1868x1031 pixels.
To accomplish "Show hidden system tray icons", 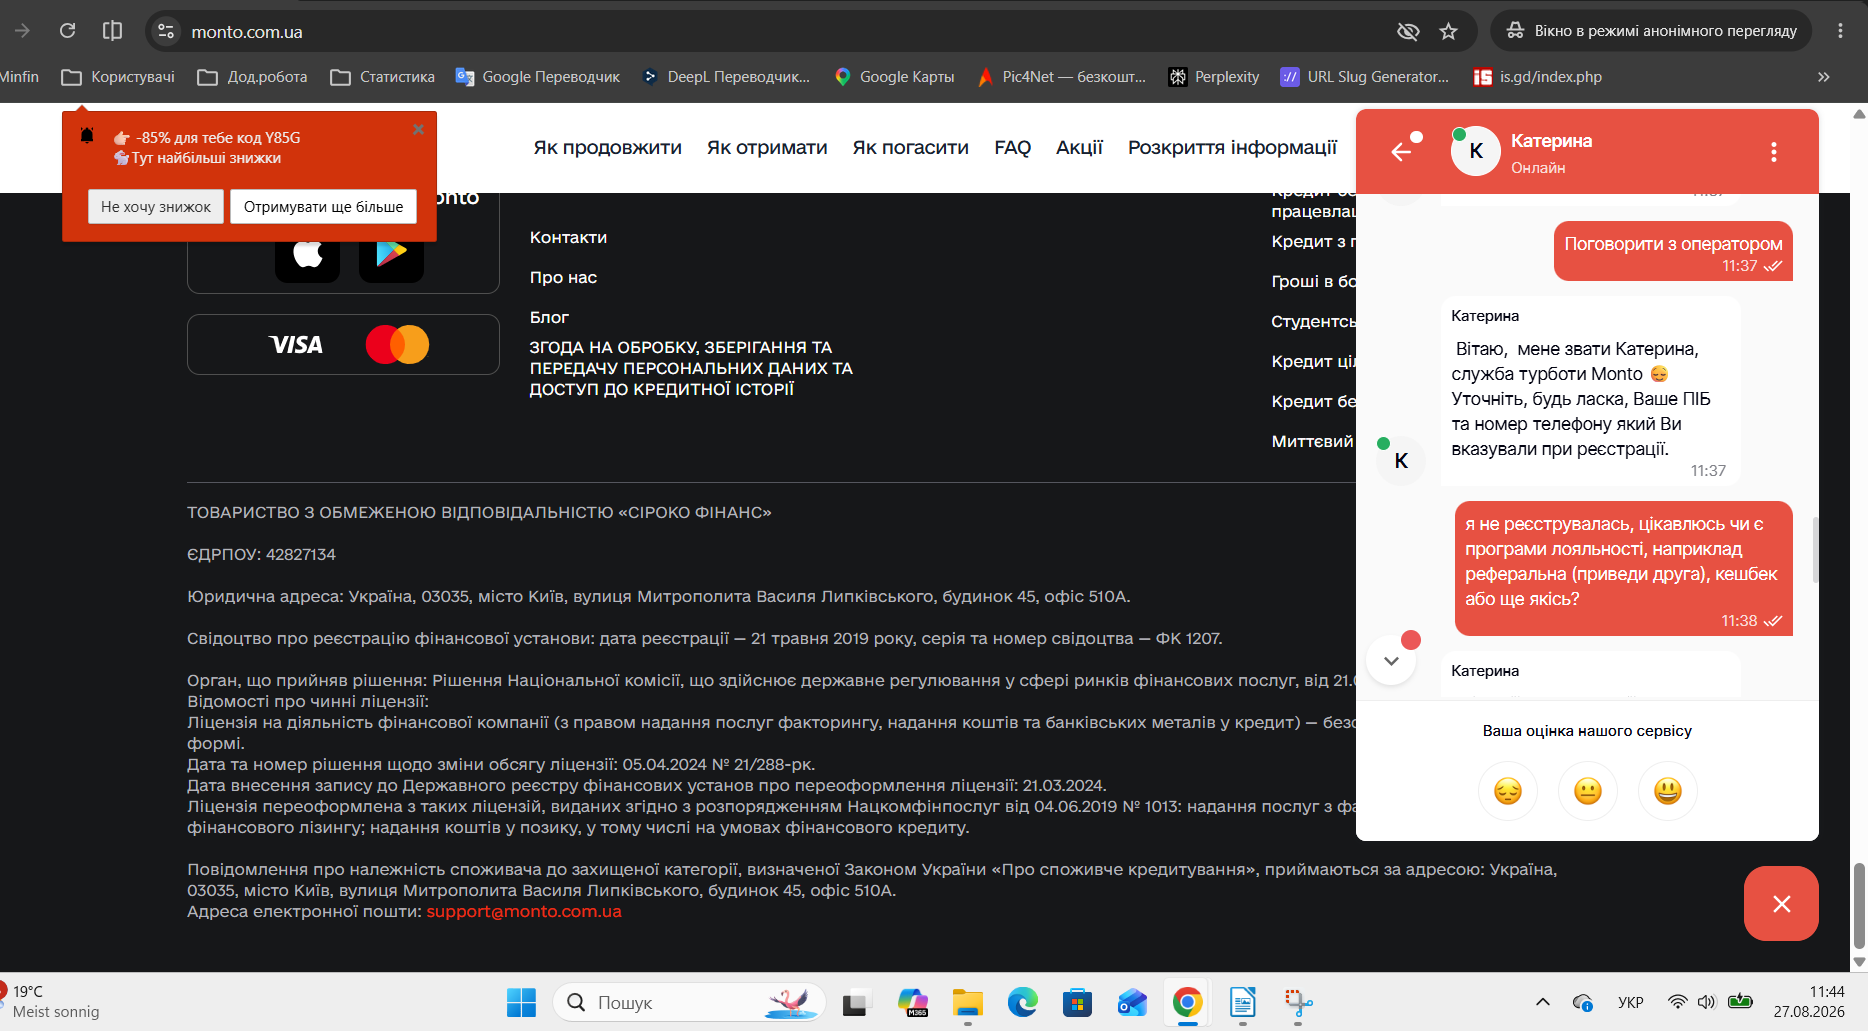I will click(x=1543, y=1002).
